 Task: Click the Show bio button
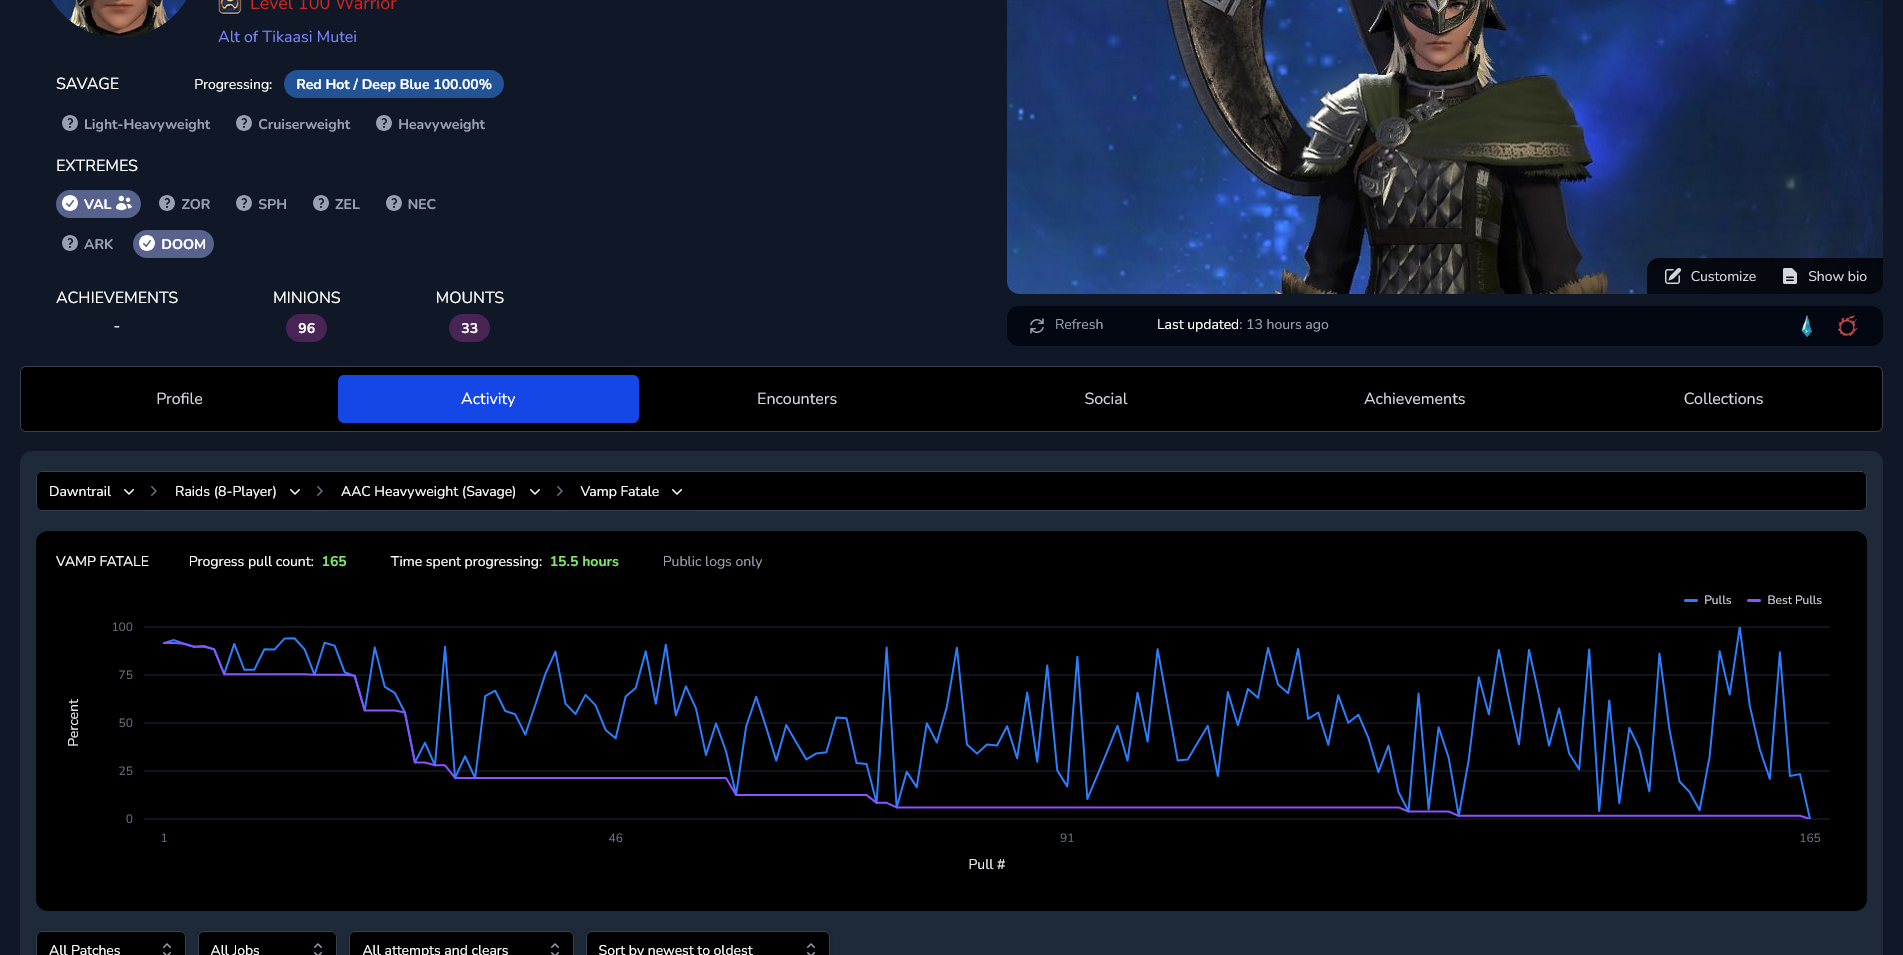[1824, 276]
